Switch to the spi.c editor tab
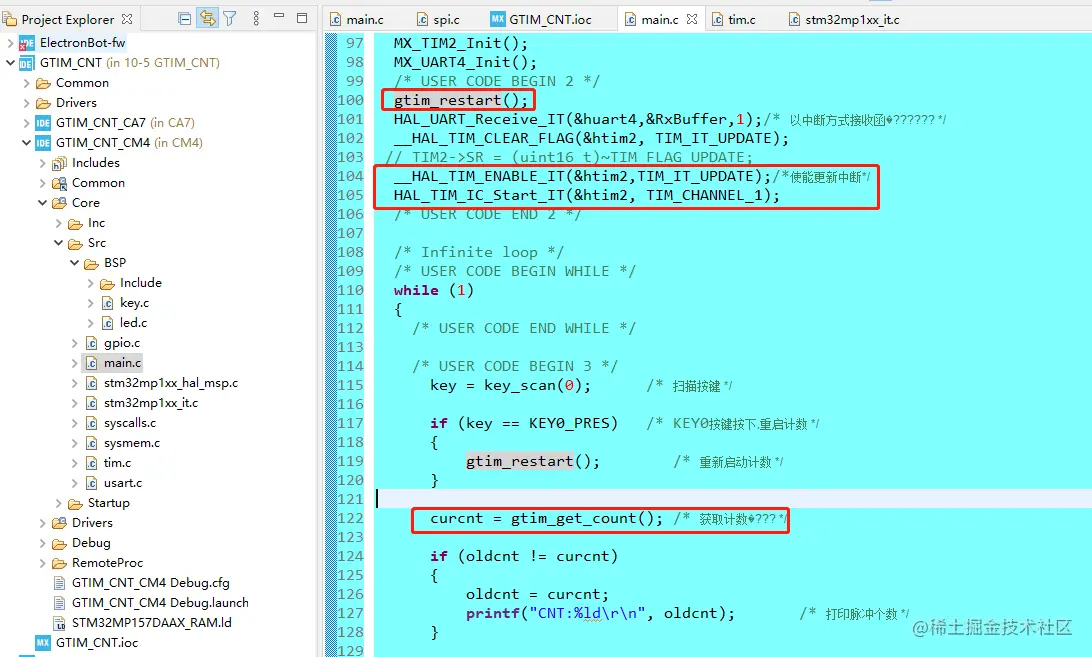The height and width of the screenshot is (657, 1092). coord(439,20)
